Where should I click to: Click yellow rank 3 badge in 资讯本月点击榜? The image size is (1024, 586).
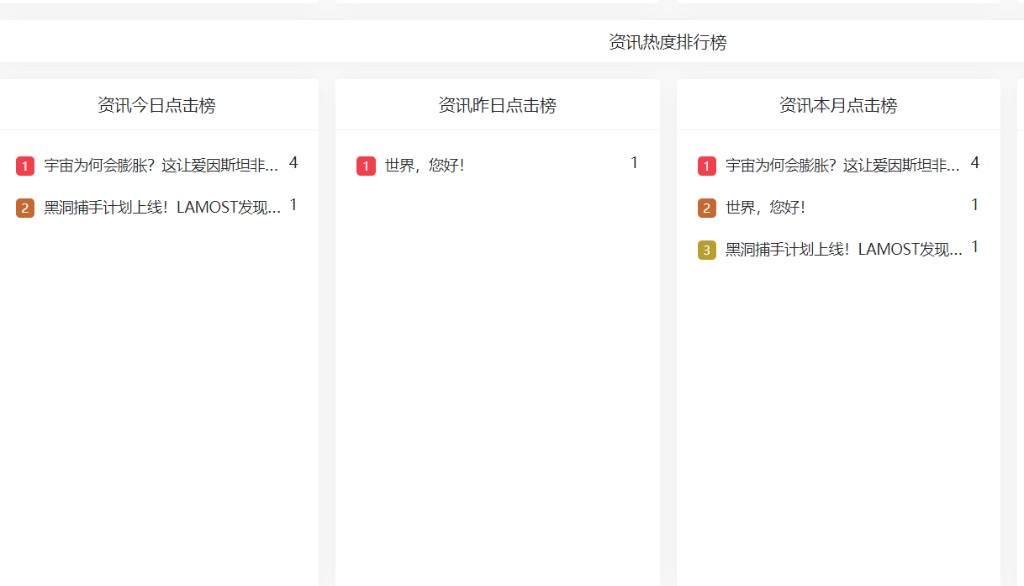tap(707, 250)
